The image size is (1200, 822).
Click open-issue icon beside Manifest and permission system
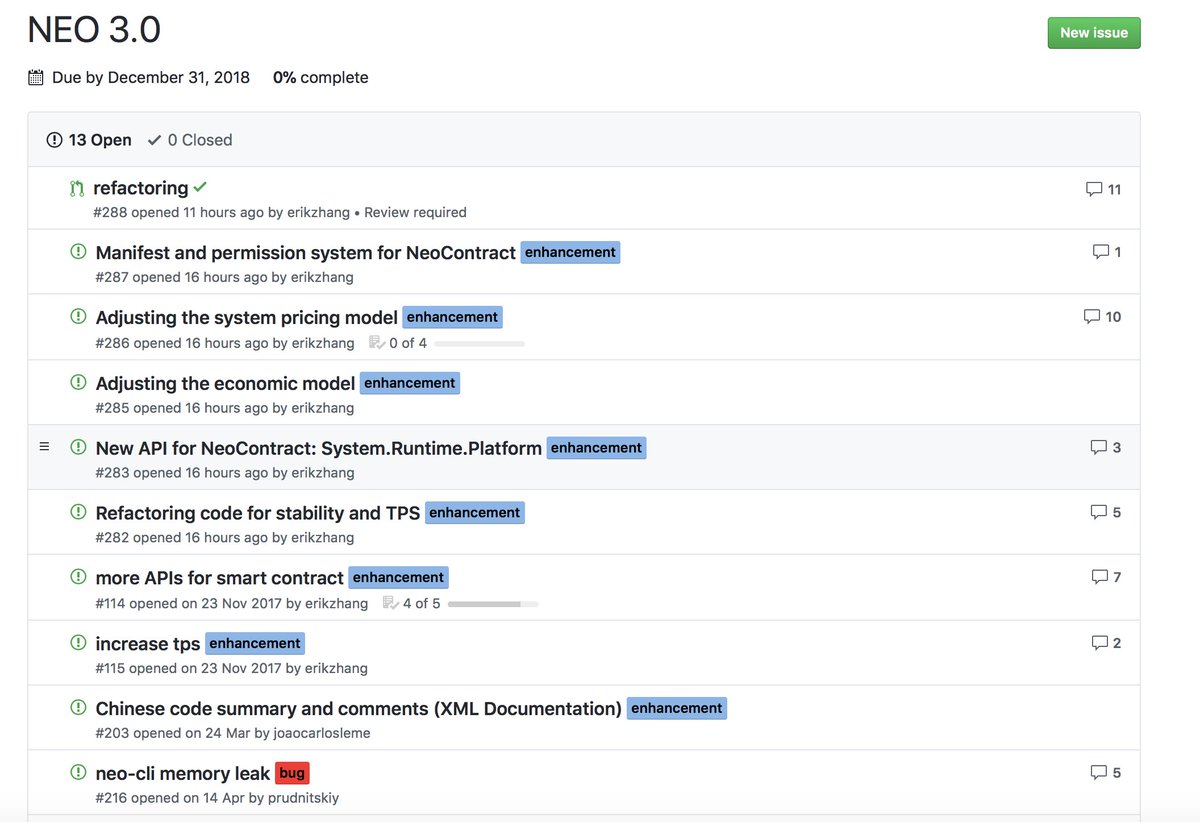pyautogui.click(x=78, y=252)
